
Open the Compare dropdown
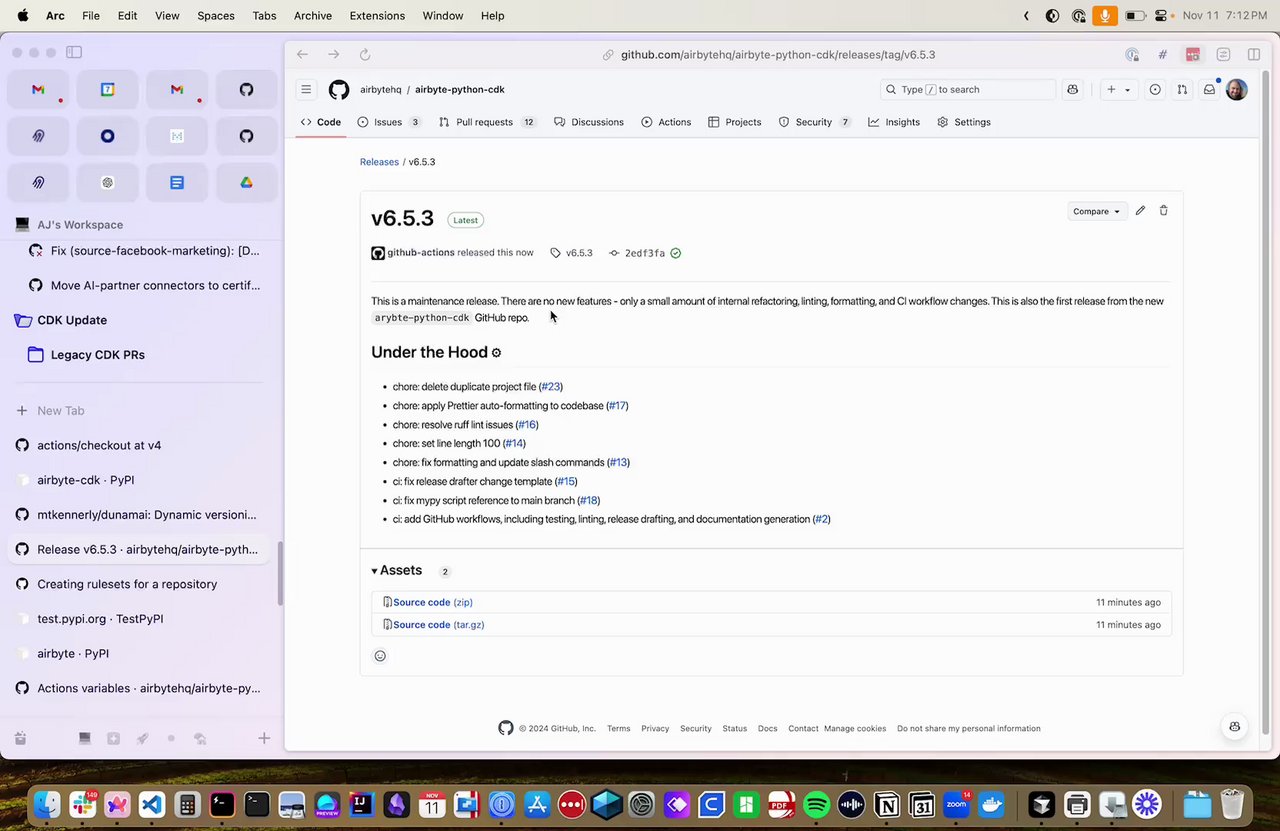(1097, 211)
